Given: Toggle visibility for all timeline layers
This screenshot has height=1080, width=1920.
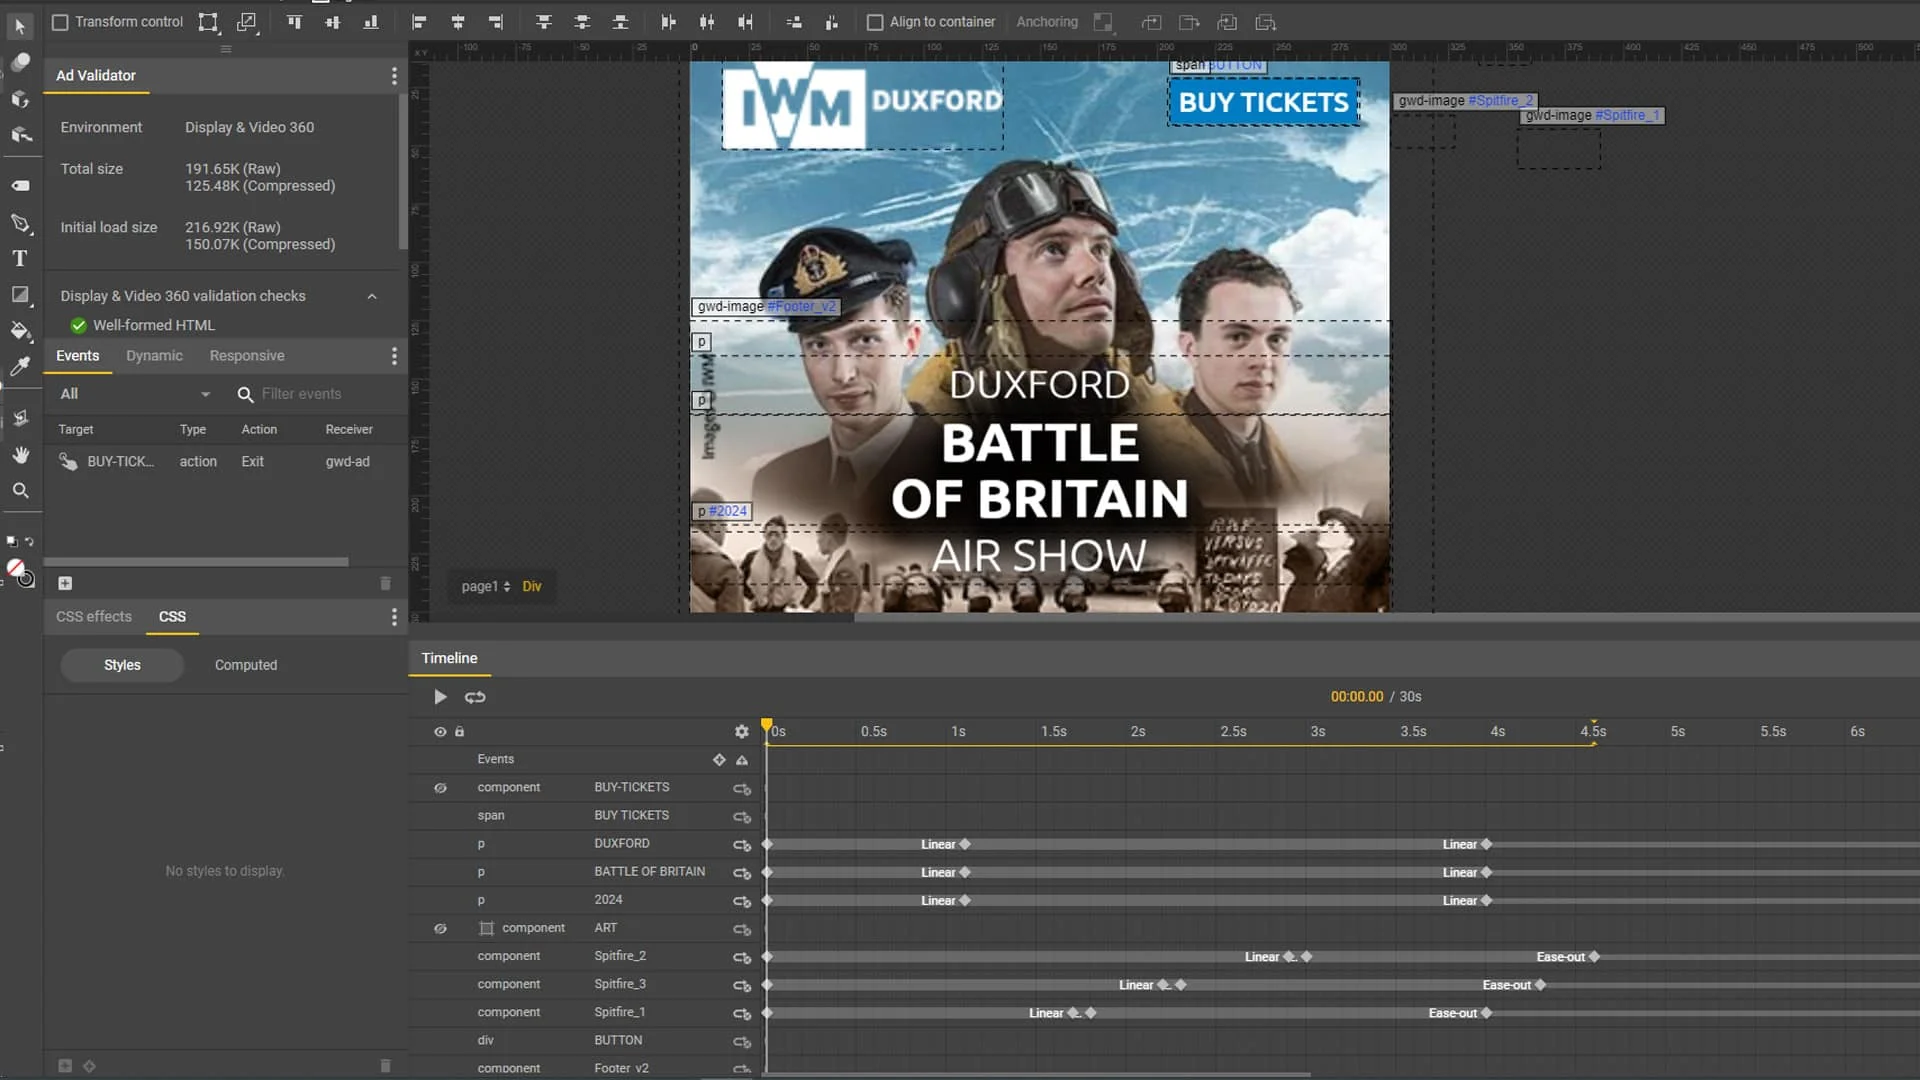Looking at the screenshot, I should (440, 732).
